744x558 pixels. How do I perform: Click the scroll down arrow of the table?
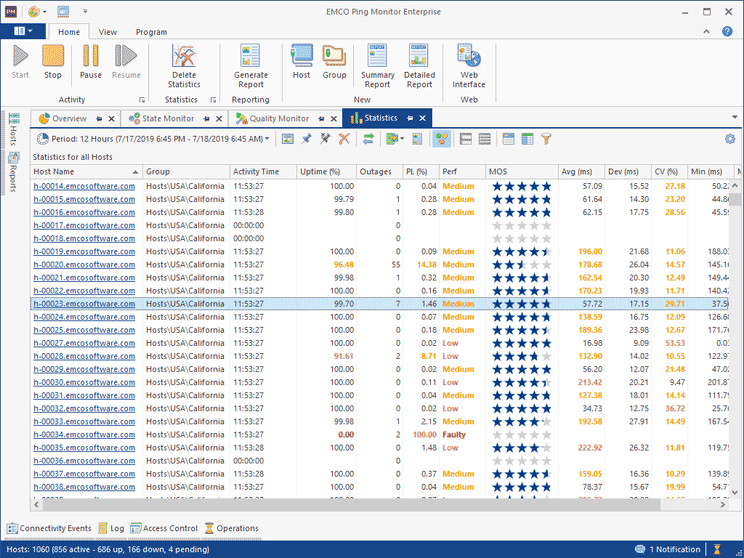click(735, 493)
